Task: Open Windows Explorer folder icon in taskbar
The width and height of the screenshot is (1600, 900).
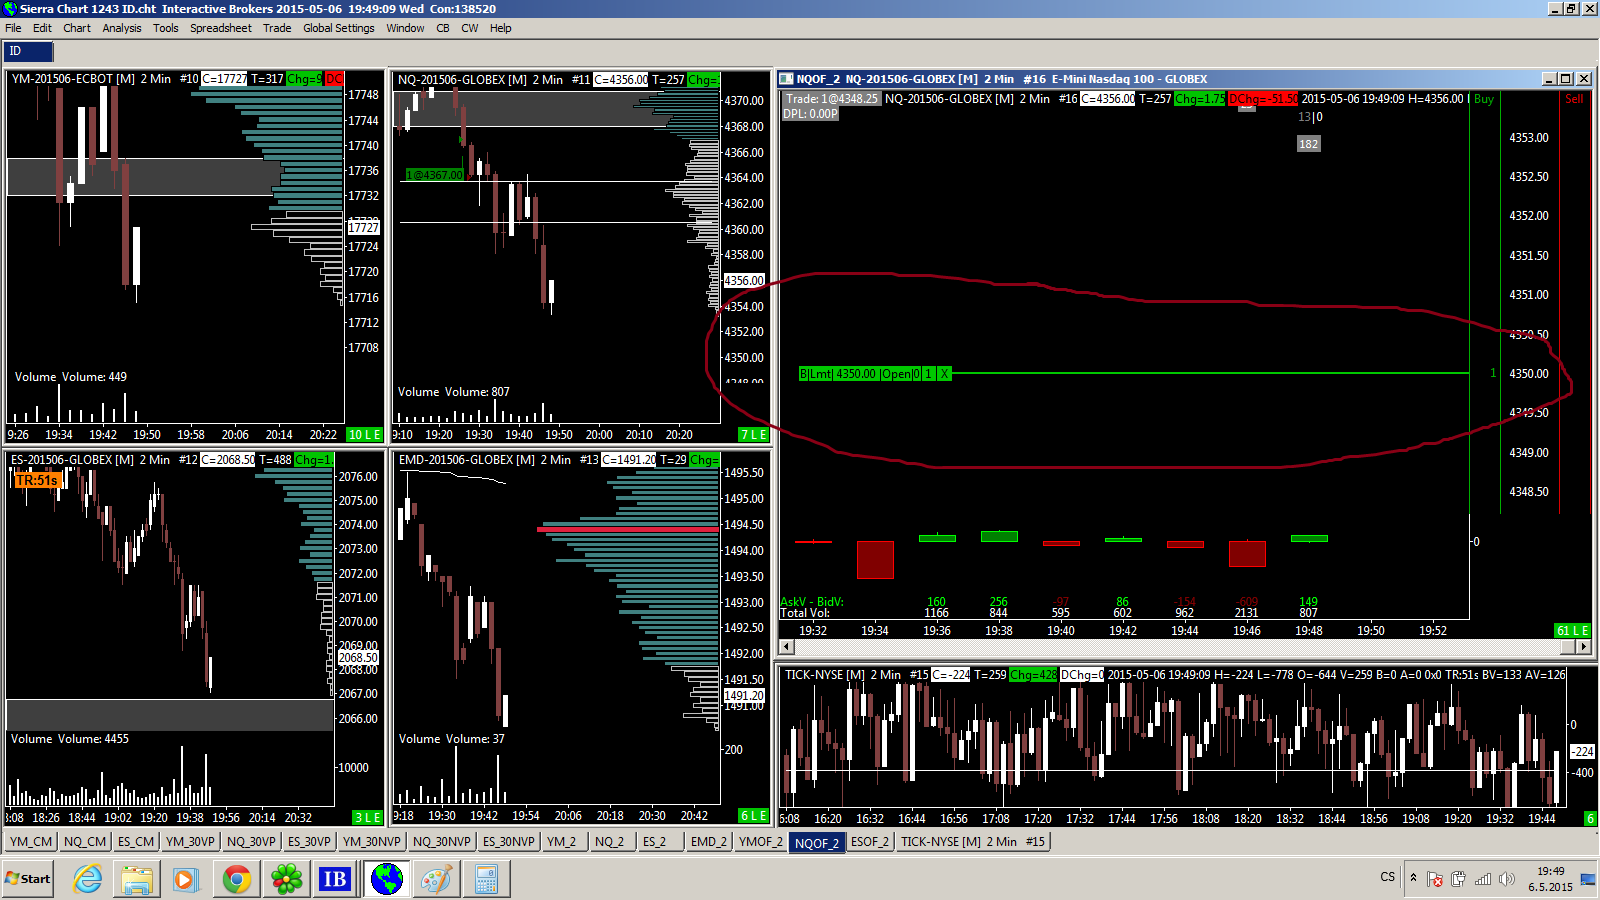Action: click(x=137, y=879)
